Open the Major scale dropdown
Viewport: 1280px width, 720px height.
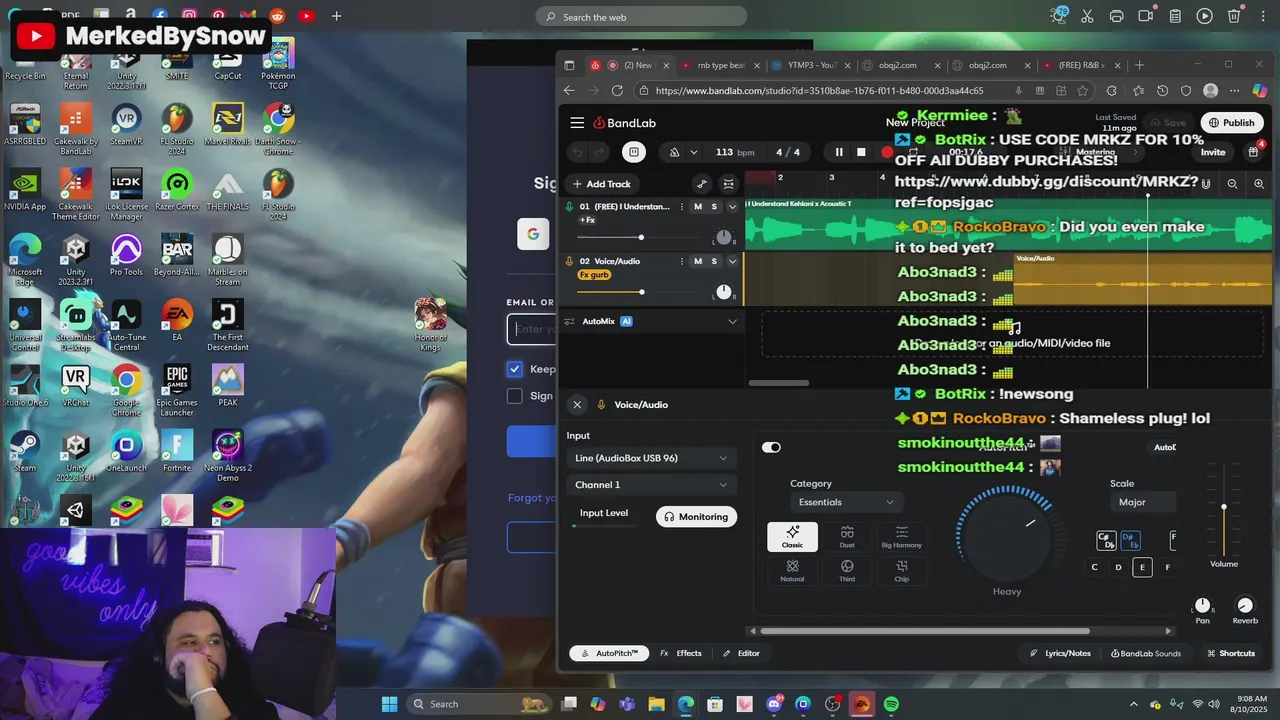pos(1142,502)
